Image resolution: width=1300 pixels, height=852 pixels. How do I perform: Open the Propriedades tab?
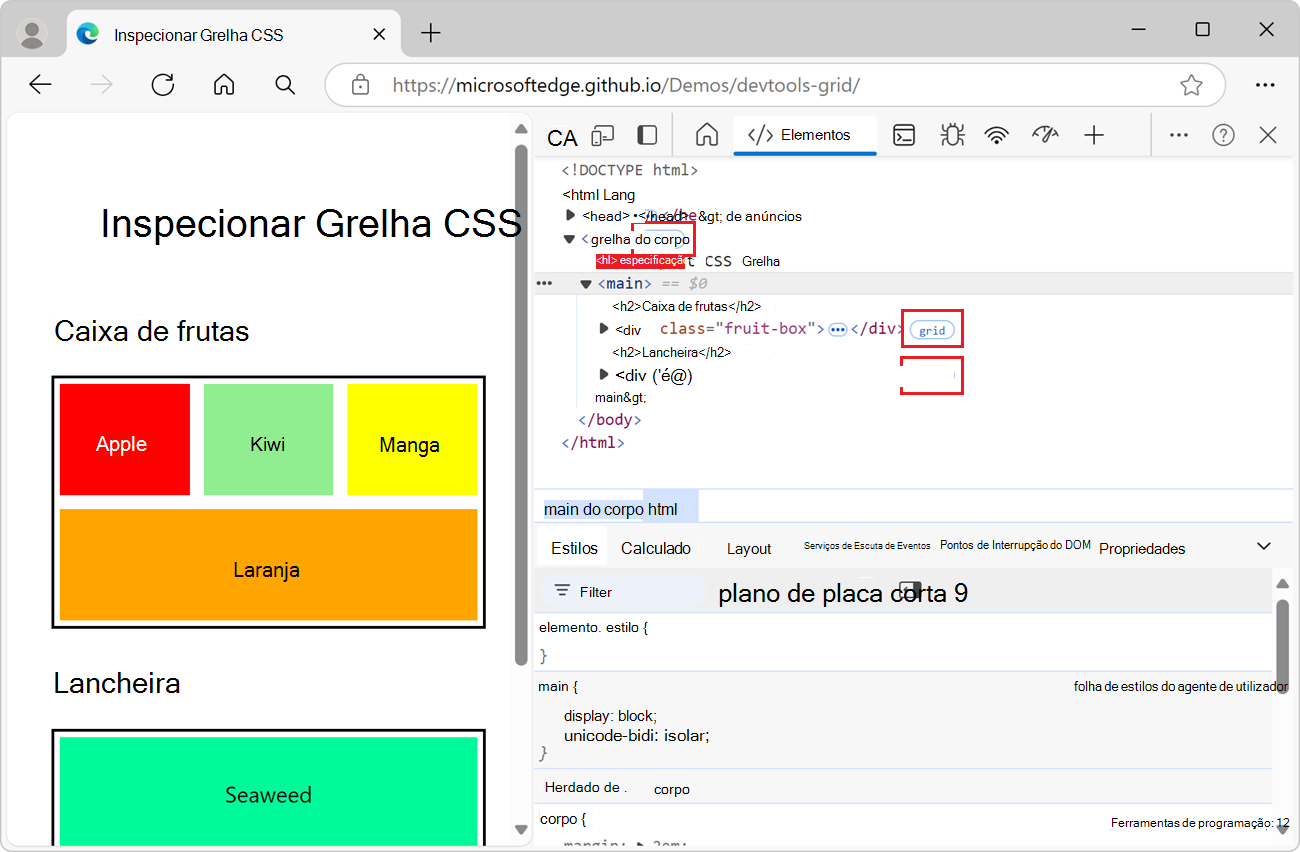[x=1142, y=548]
